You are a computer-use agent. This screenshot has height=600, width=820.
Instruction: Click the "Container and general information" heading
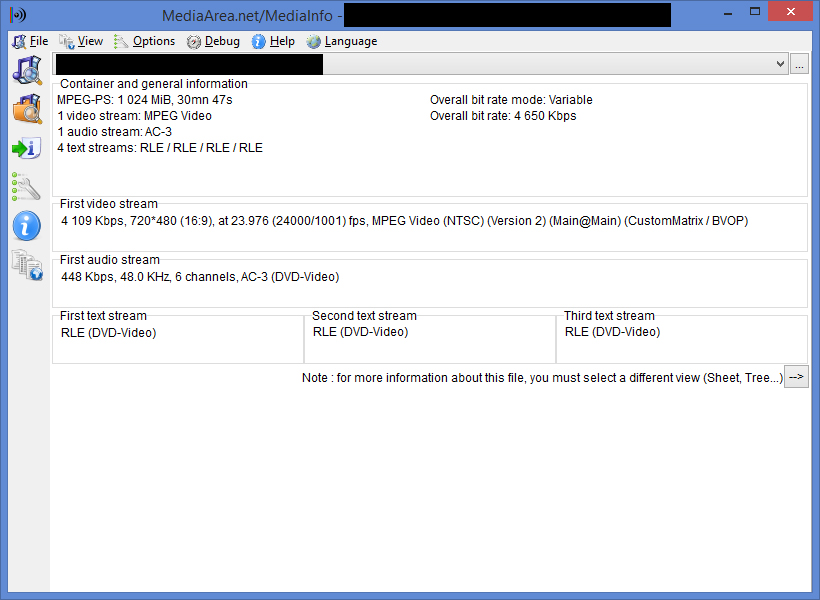(154, 84)
